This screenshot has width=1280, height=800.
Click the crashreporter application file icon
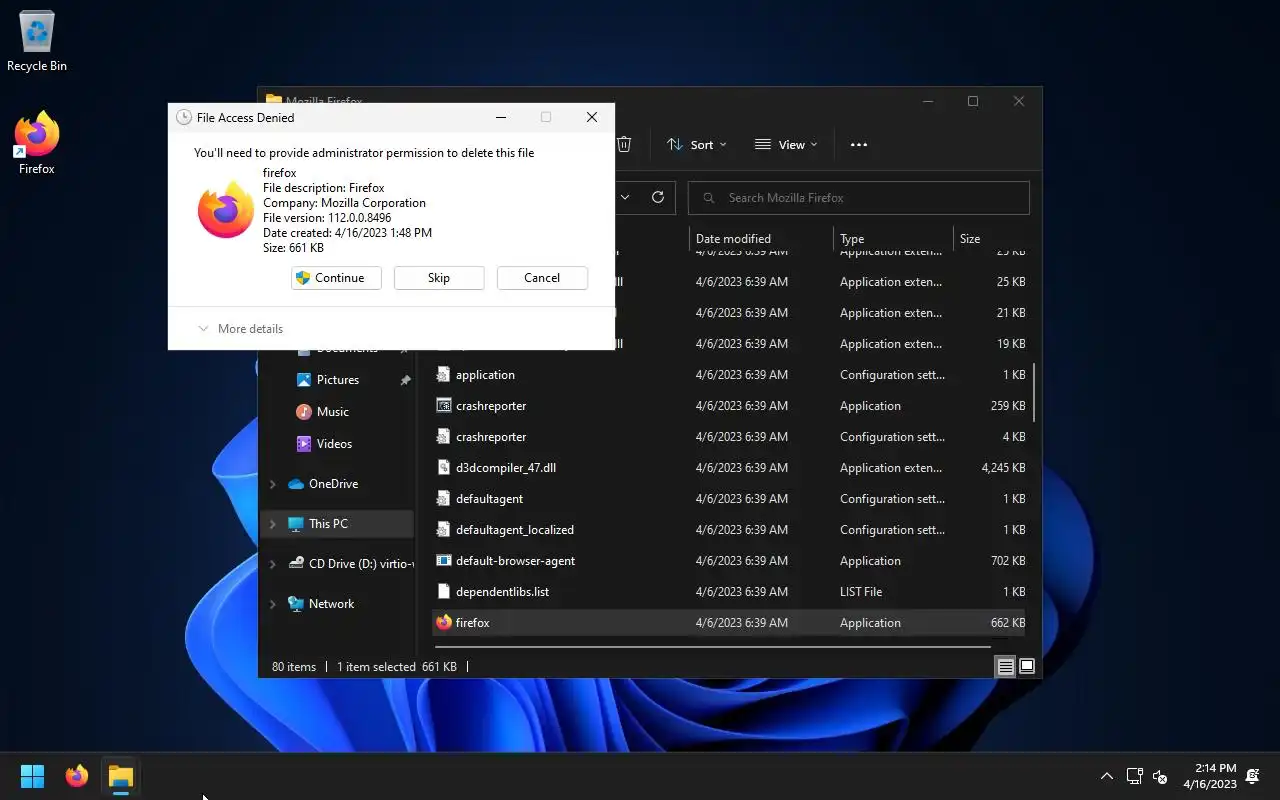[444, 405]
